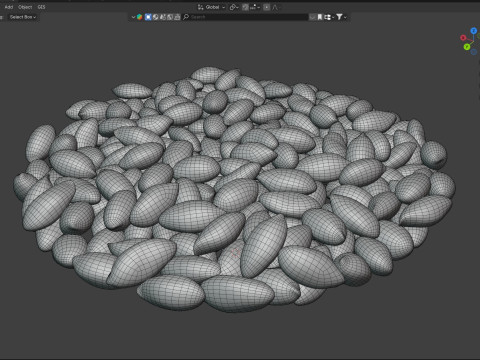480x360 pixels.
Task: Open the Select Box tool dropdown
Action: (x=23, y=17)
